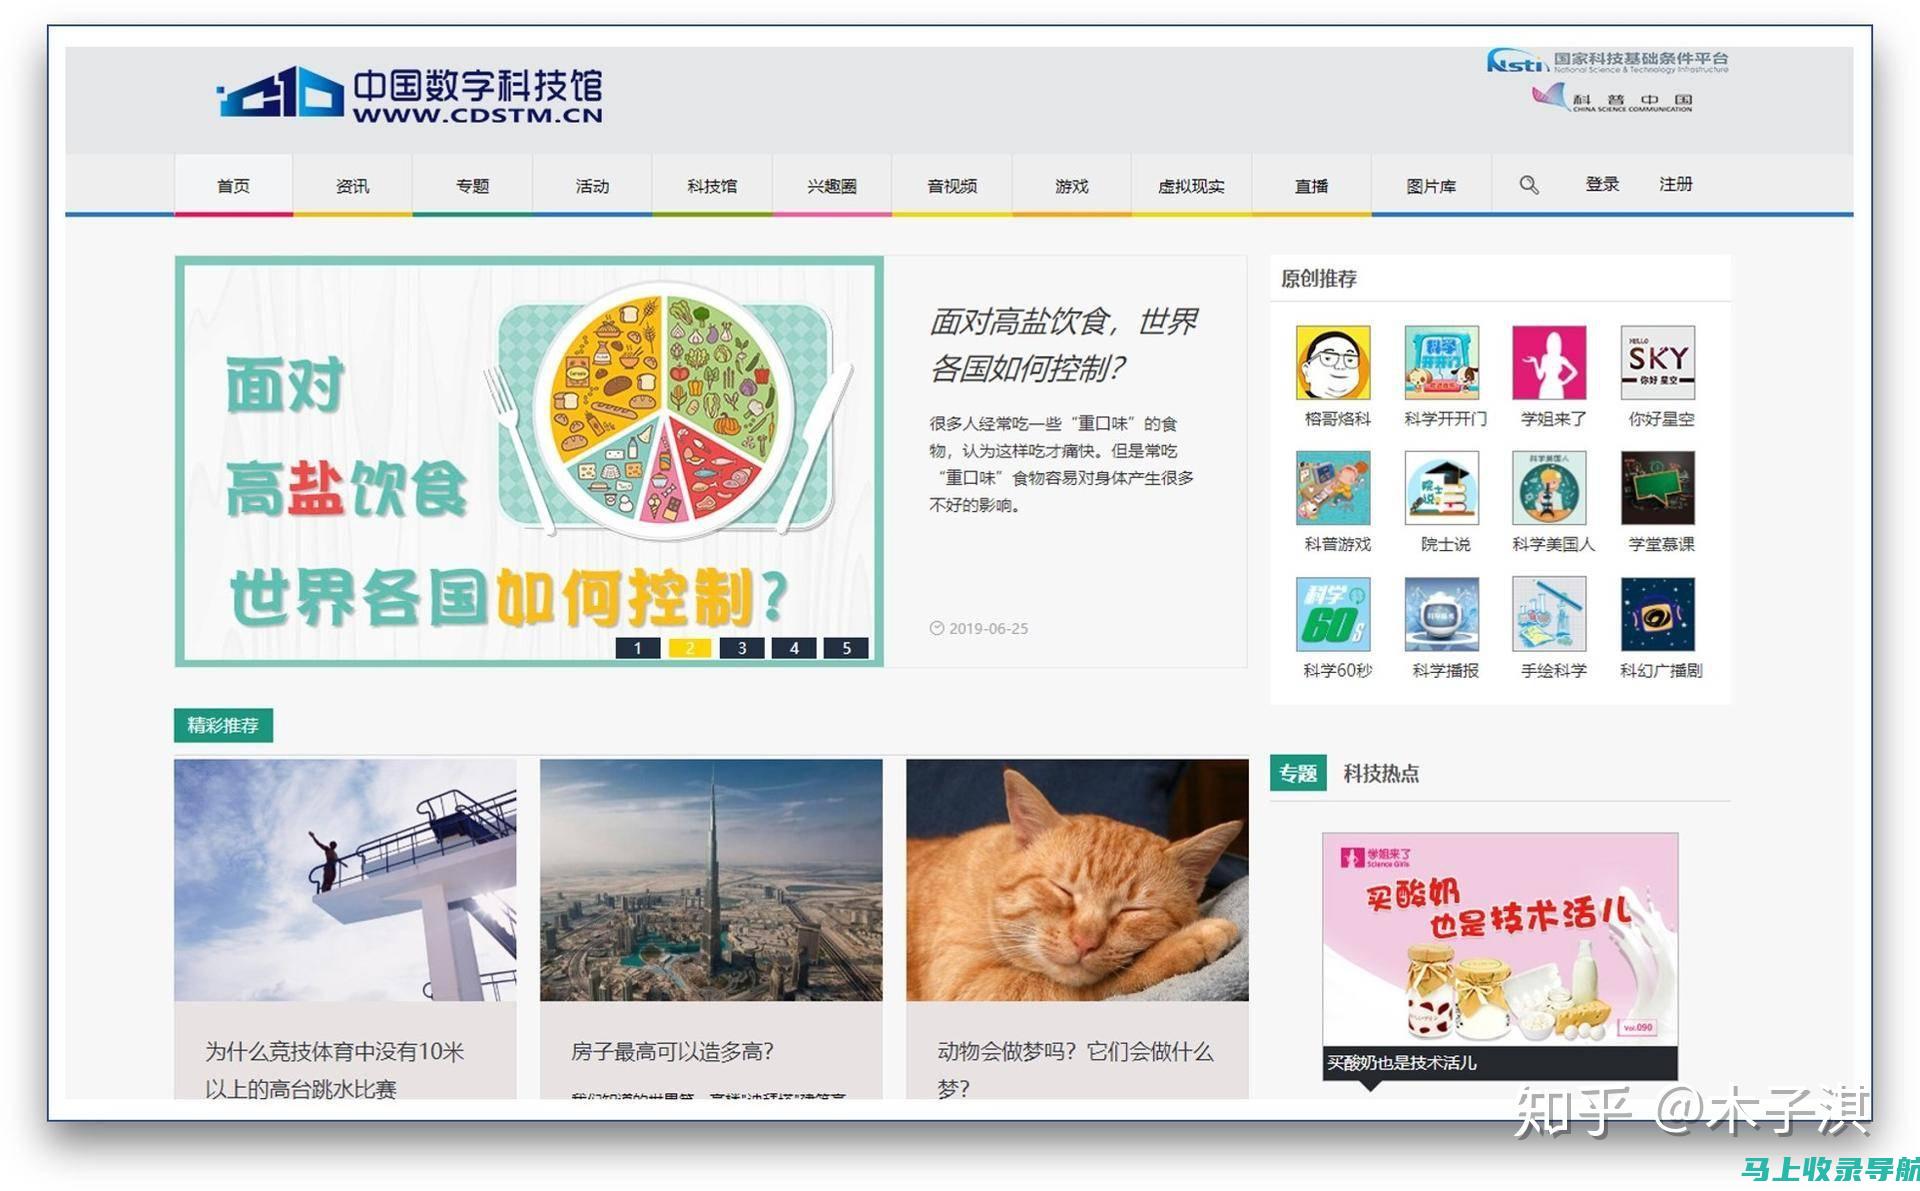Click the diving platform article thumbnail
The height and width of the screenshot is (1191, 1920).
coord(345,880)
